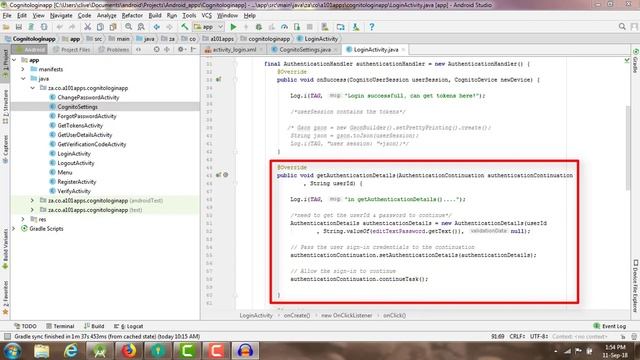Screen dimensions: 640x360
Task: Switch to Problems view tab
Action: (x=113, y=49)
